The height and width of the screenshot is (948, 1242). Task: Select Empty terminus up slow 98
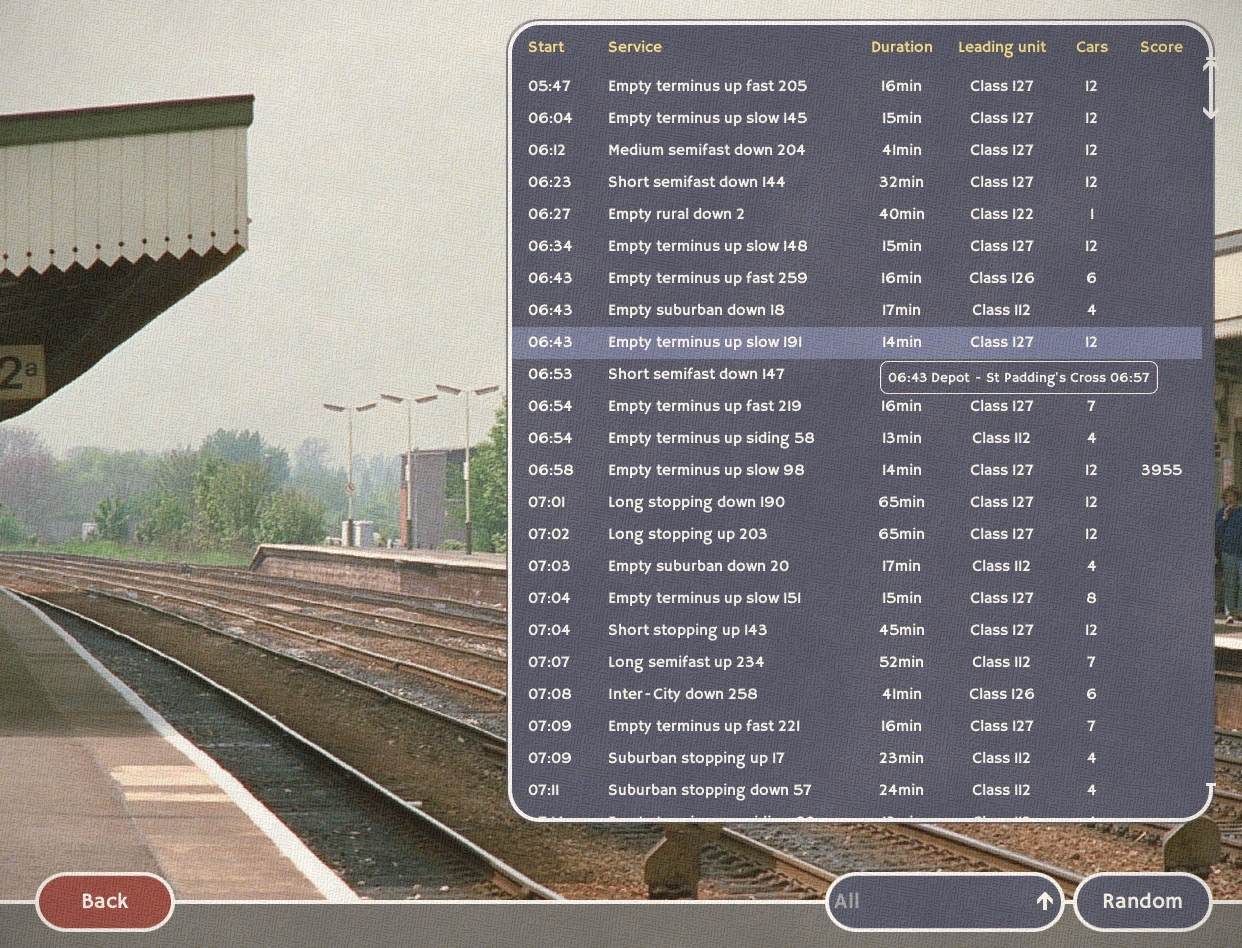tap(857, 470)
